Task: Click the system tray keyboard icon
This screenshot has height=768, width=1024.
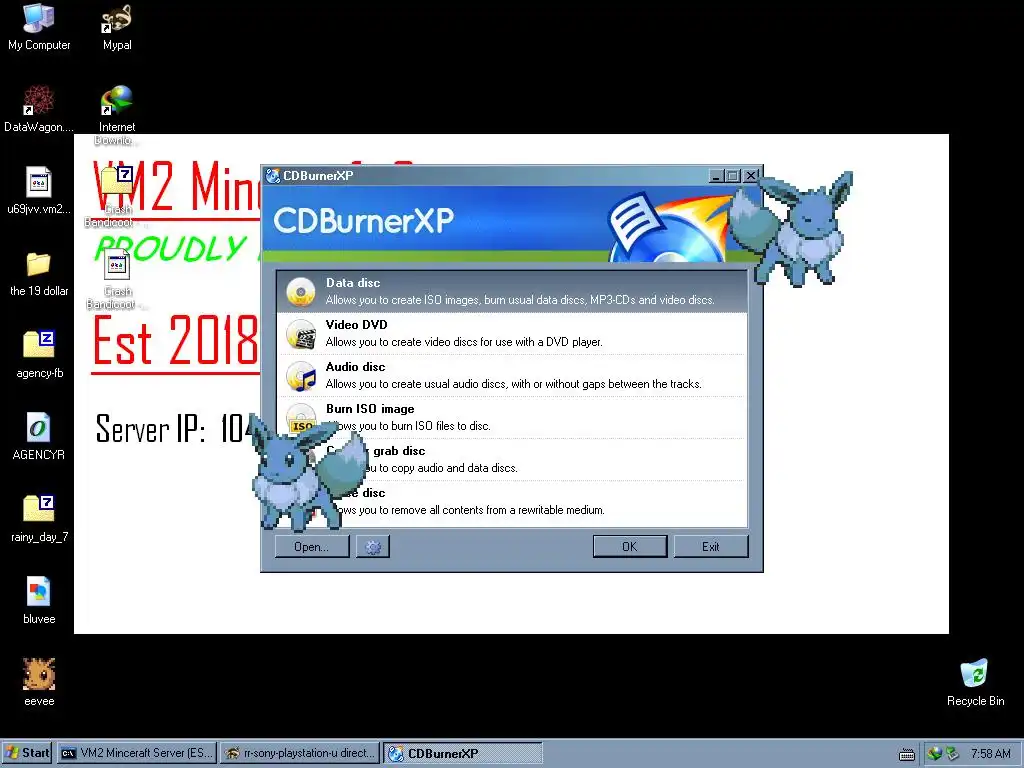Action: (906, 754)
